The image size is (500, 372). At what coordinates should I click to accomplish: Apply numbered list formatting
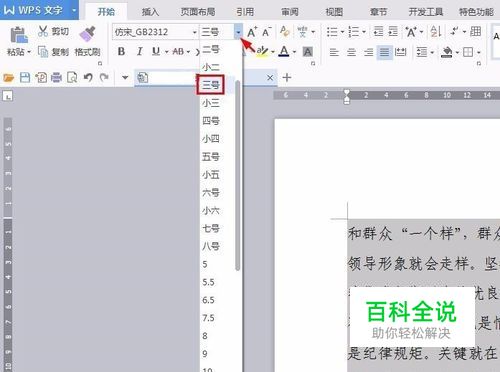(353, 32)
